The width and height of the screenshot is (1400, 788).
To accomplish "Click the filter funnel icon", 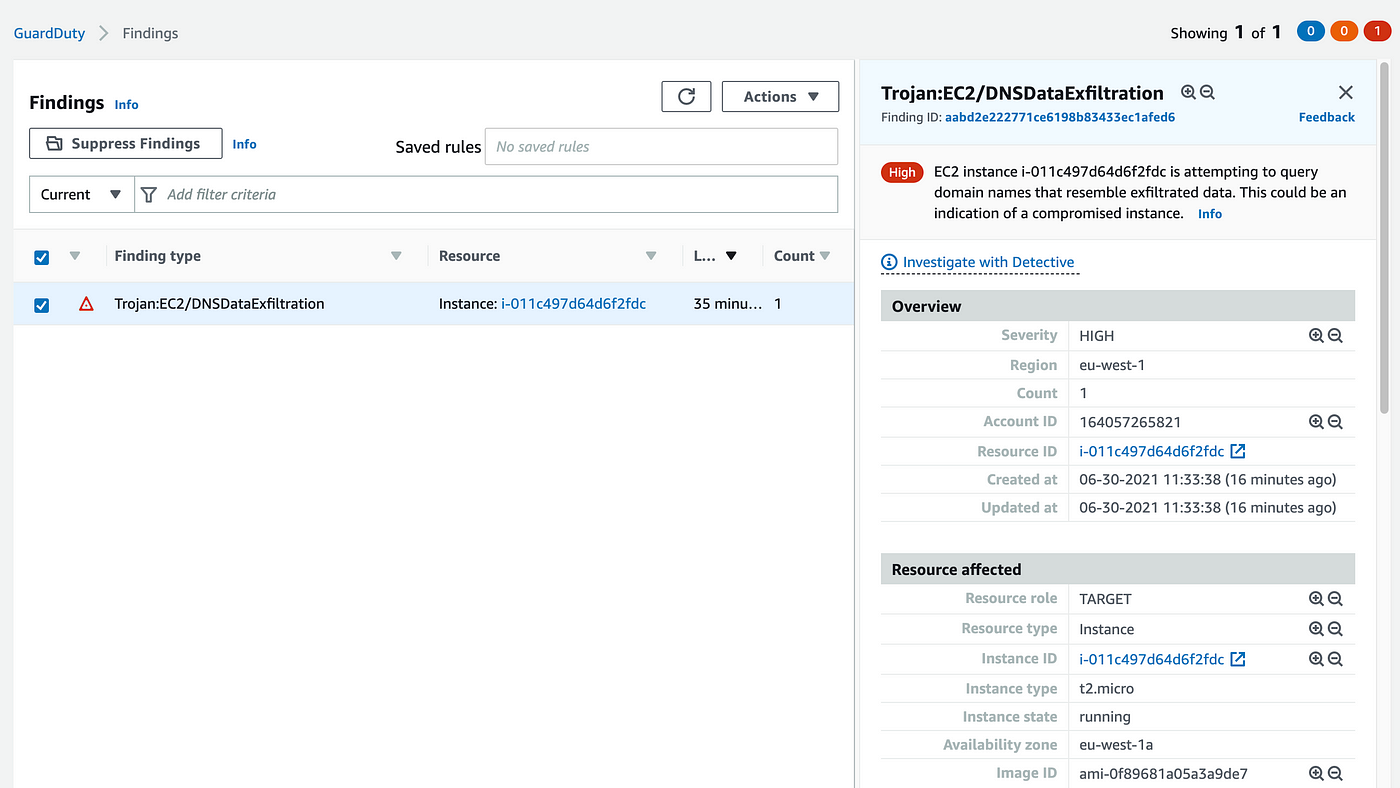I will point(149,194).
